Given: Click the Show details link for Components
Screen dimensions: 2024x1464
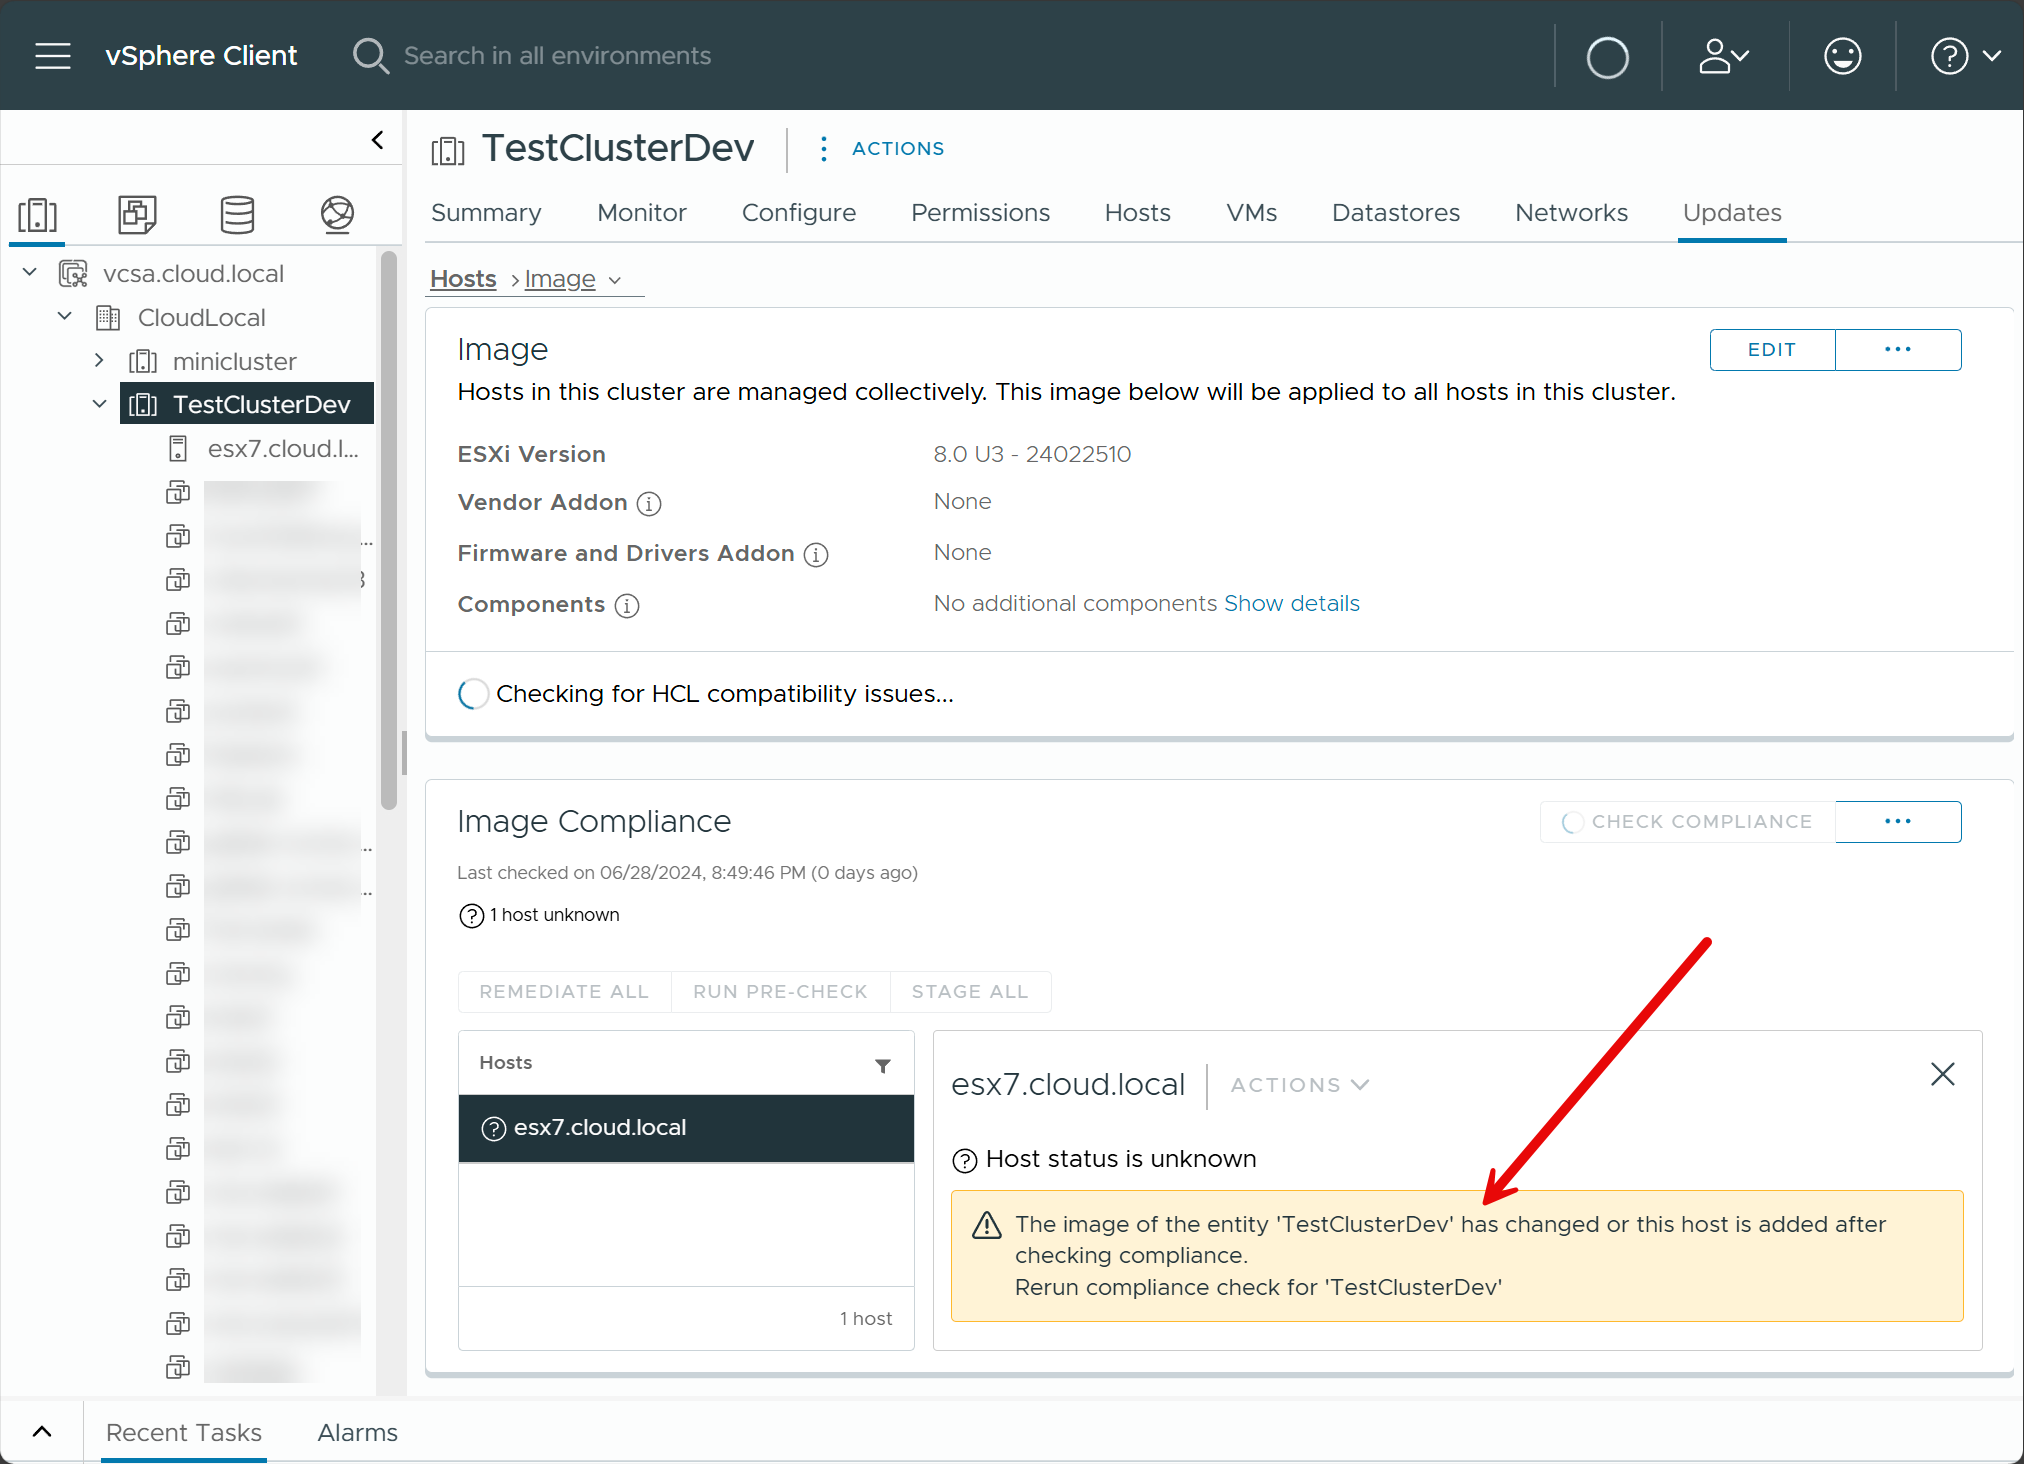Looking at the screenshot, I should (1291, 603).
